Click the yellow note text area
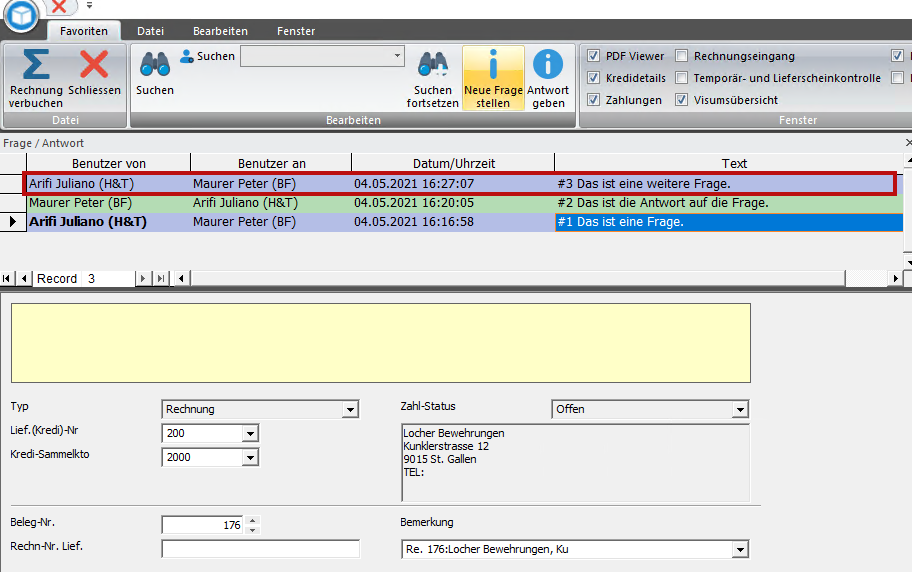Screen dimensions: 912x572 [381, 343]
